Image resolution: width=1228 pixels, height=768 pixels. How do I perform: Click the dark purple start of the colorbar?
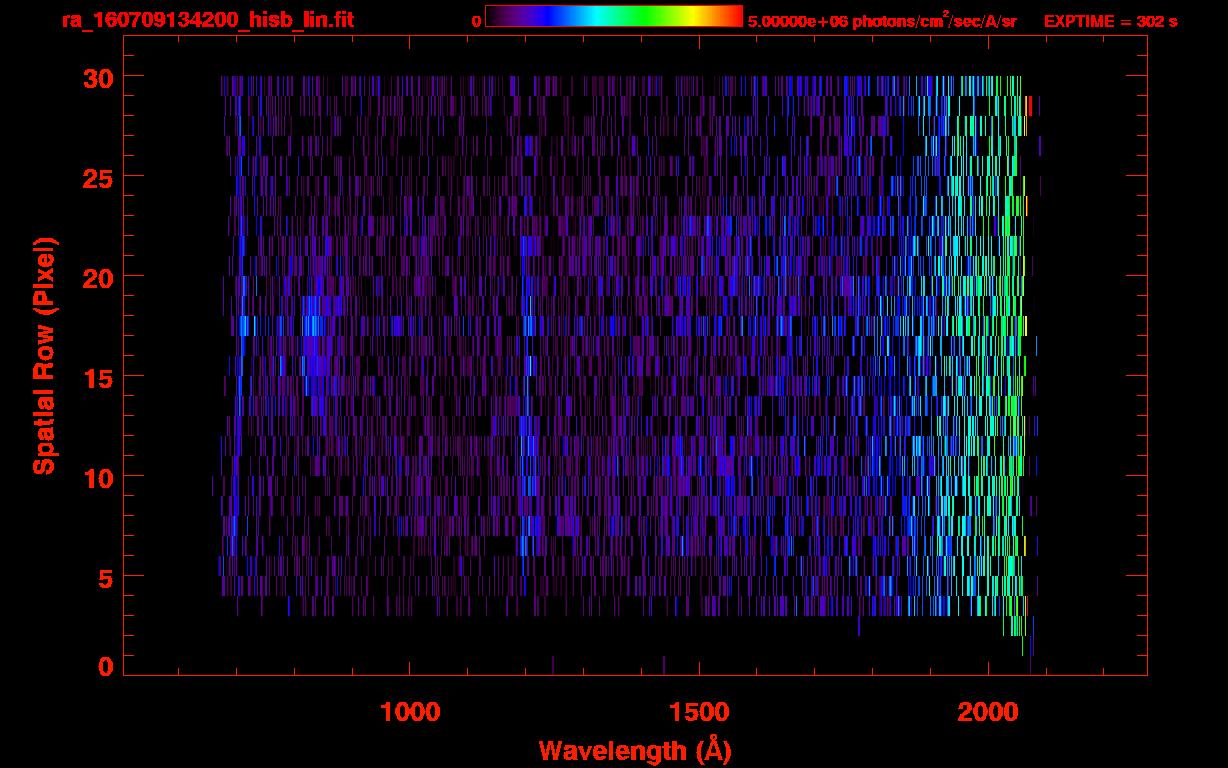coord(495,16)
